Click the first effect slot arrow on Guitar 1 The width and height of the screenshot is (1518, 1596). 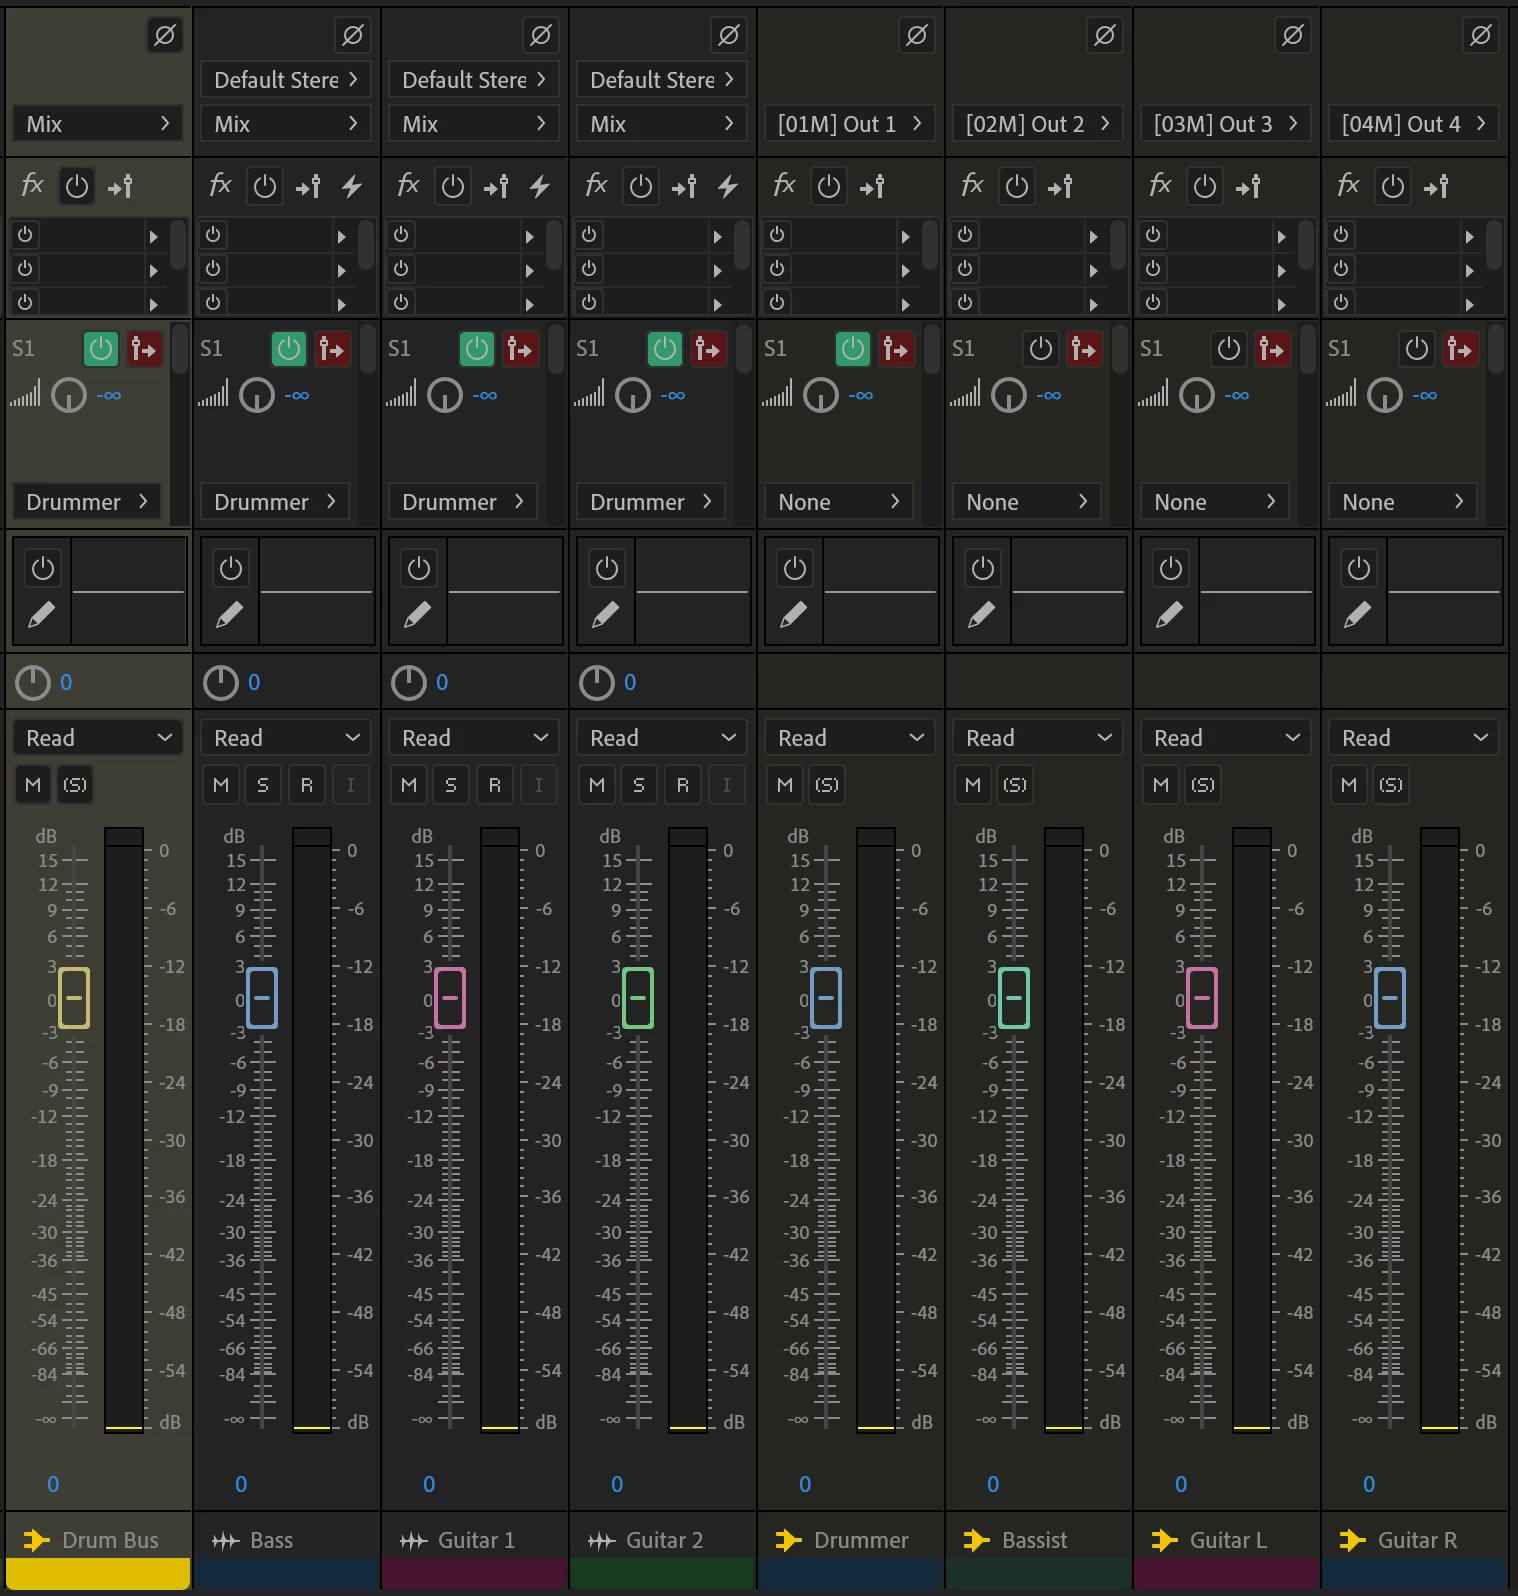pyautogui.click(x=529, y=236)
